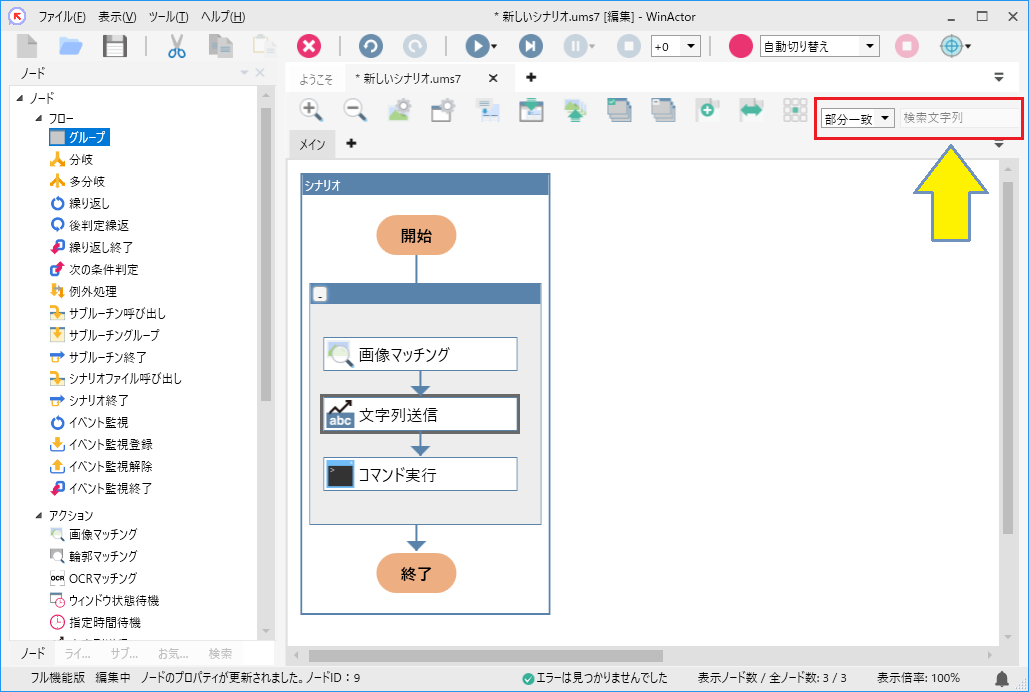Click the 開始 start node
The width and height of the screenshot is (1029, 692).
click(x=416, y=235)
